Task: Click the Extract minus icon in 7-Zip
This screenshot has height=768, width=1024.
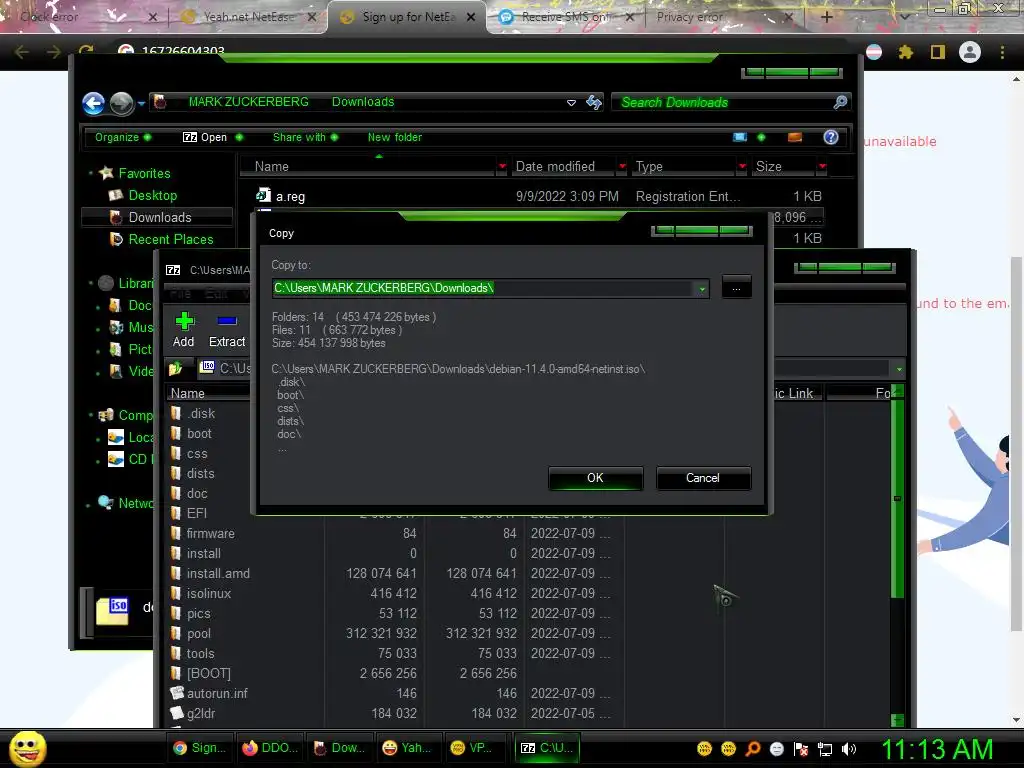Action: point(227,321)
